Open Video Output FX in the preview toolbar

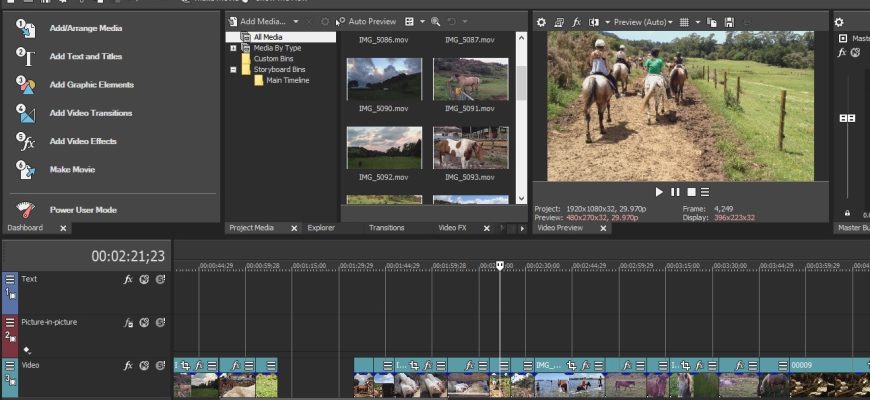point(576,23)
